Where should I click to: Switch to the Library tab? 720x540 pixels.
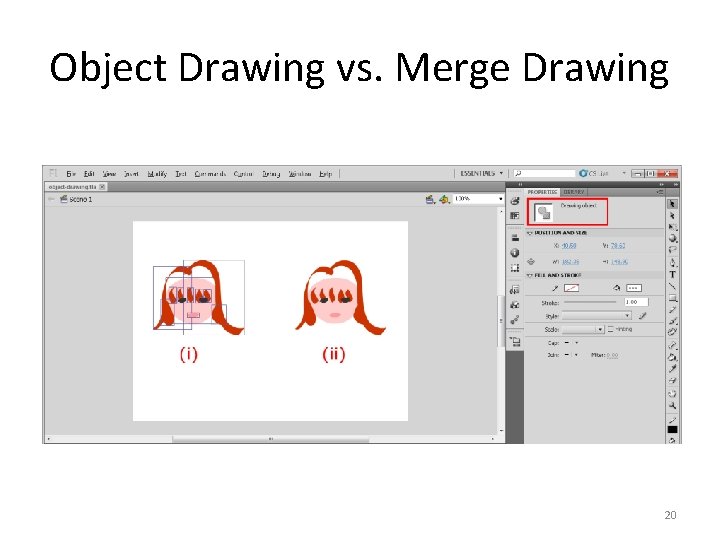(574, 192)
